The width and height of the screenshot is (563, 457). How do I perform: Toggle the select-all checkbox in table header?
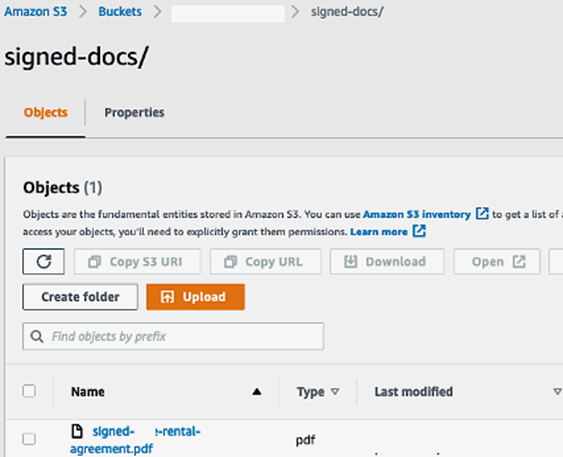(x=29, y=391)
